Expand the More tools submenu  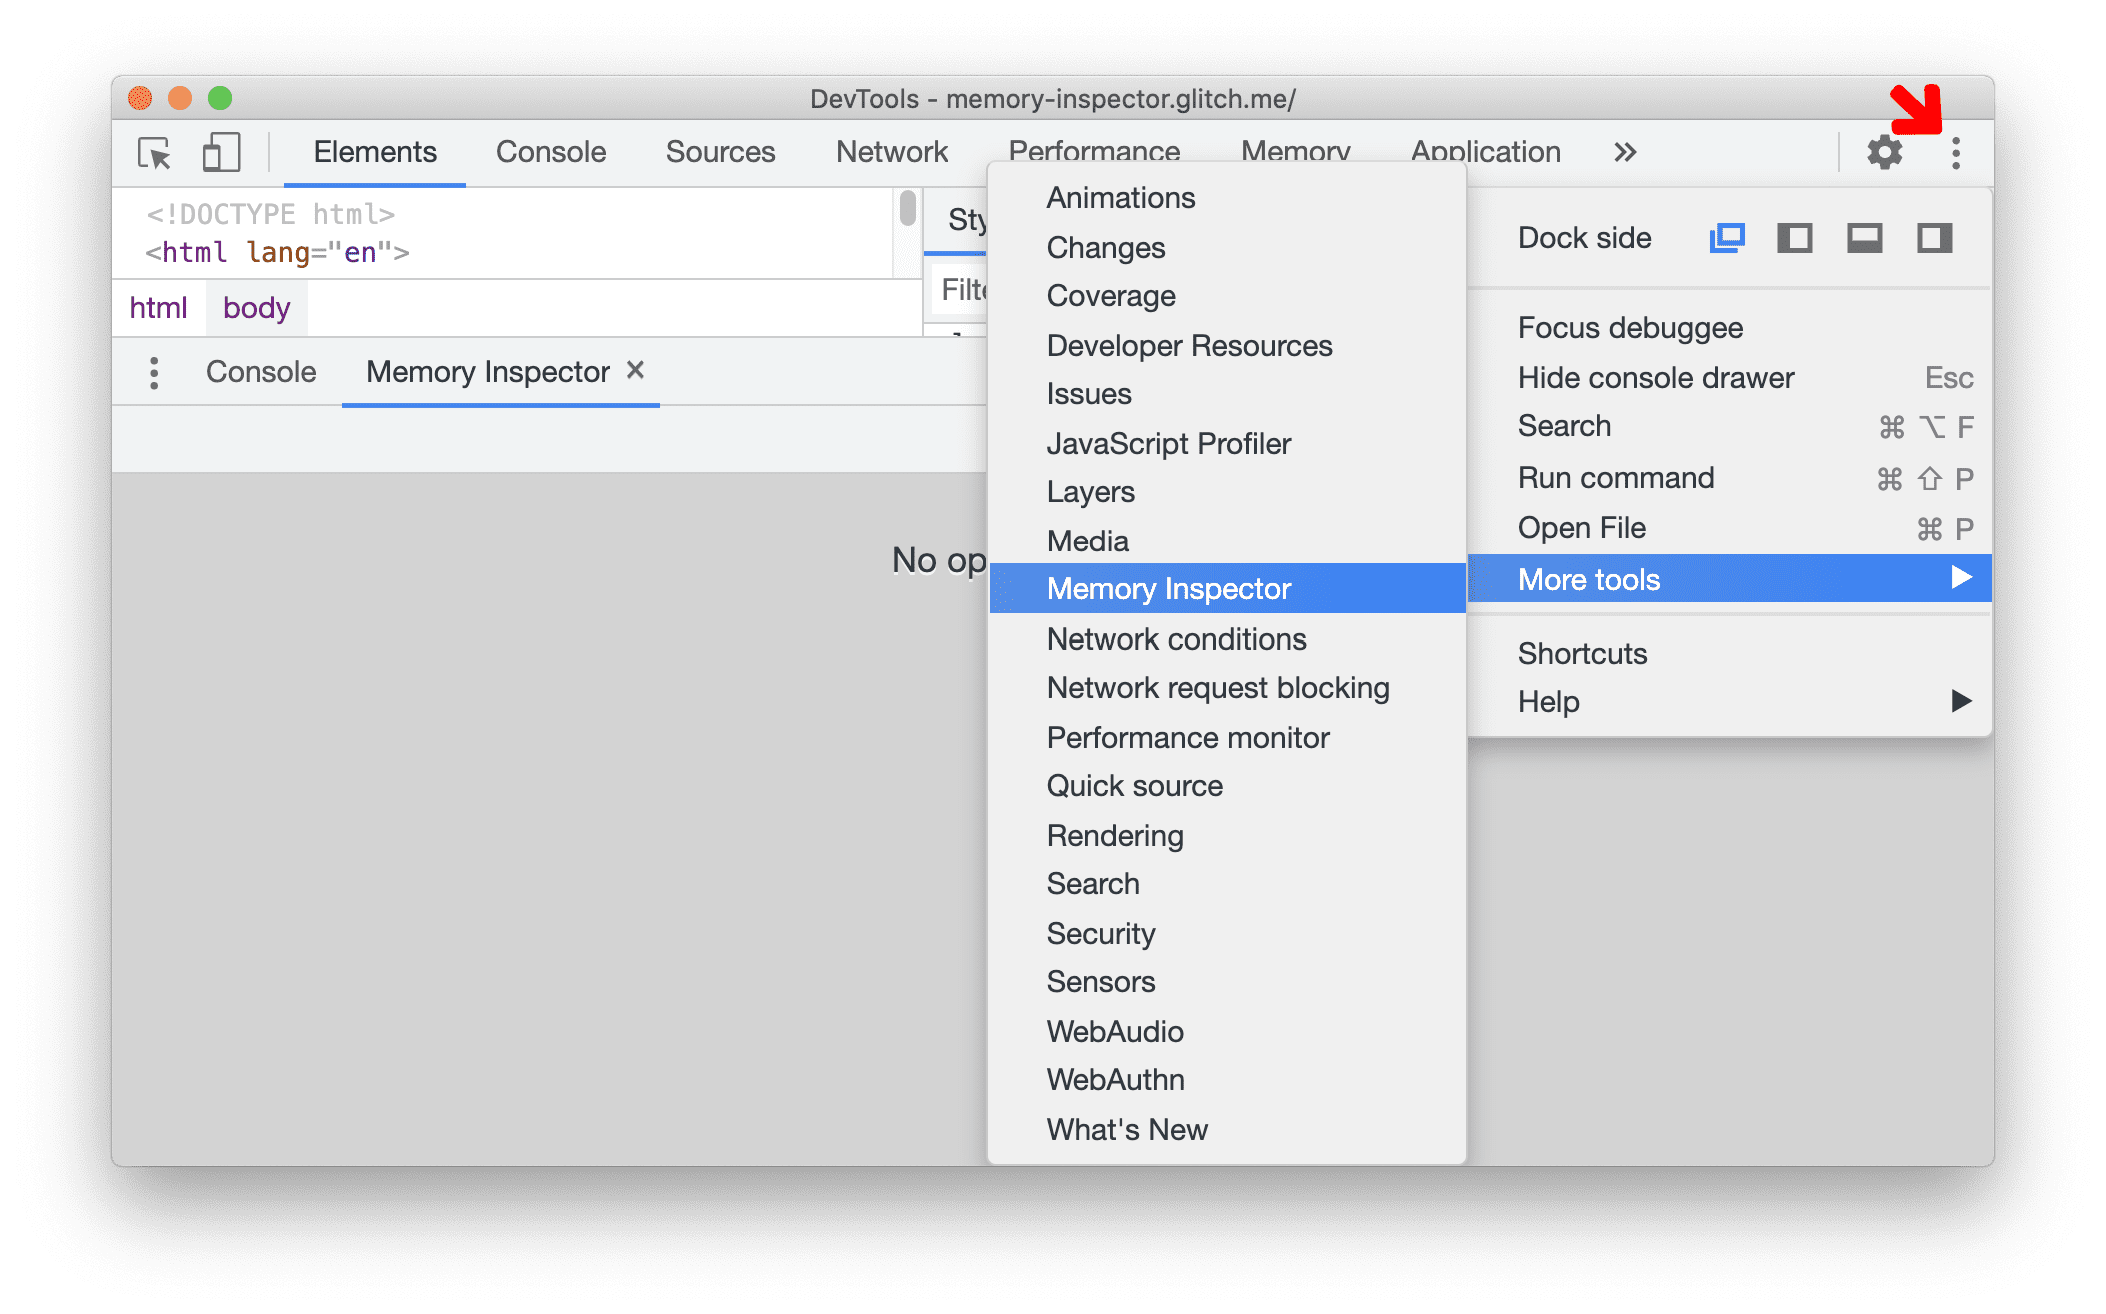click(x=1740, y=580)
